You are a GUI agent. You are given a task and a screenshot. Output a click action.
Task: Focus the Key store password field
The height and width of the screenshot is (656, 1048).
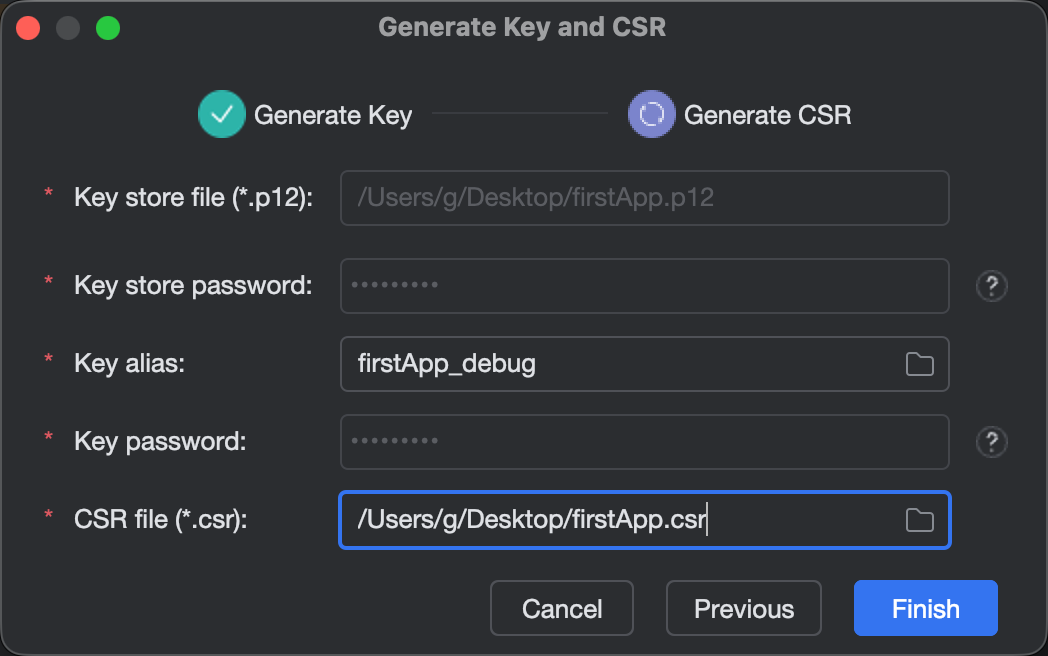point(644,286)
